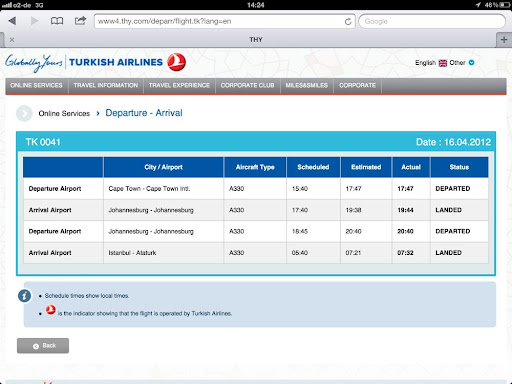Open the Travel Information menu
This screenshot has width=512, height=384.
[106, 86]
